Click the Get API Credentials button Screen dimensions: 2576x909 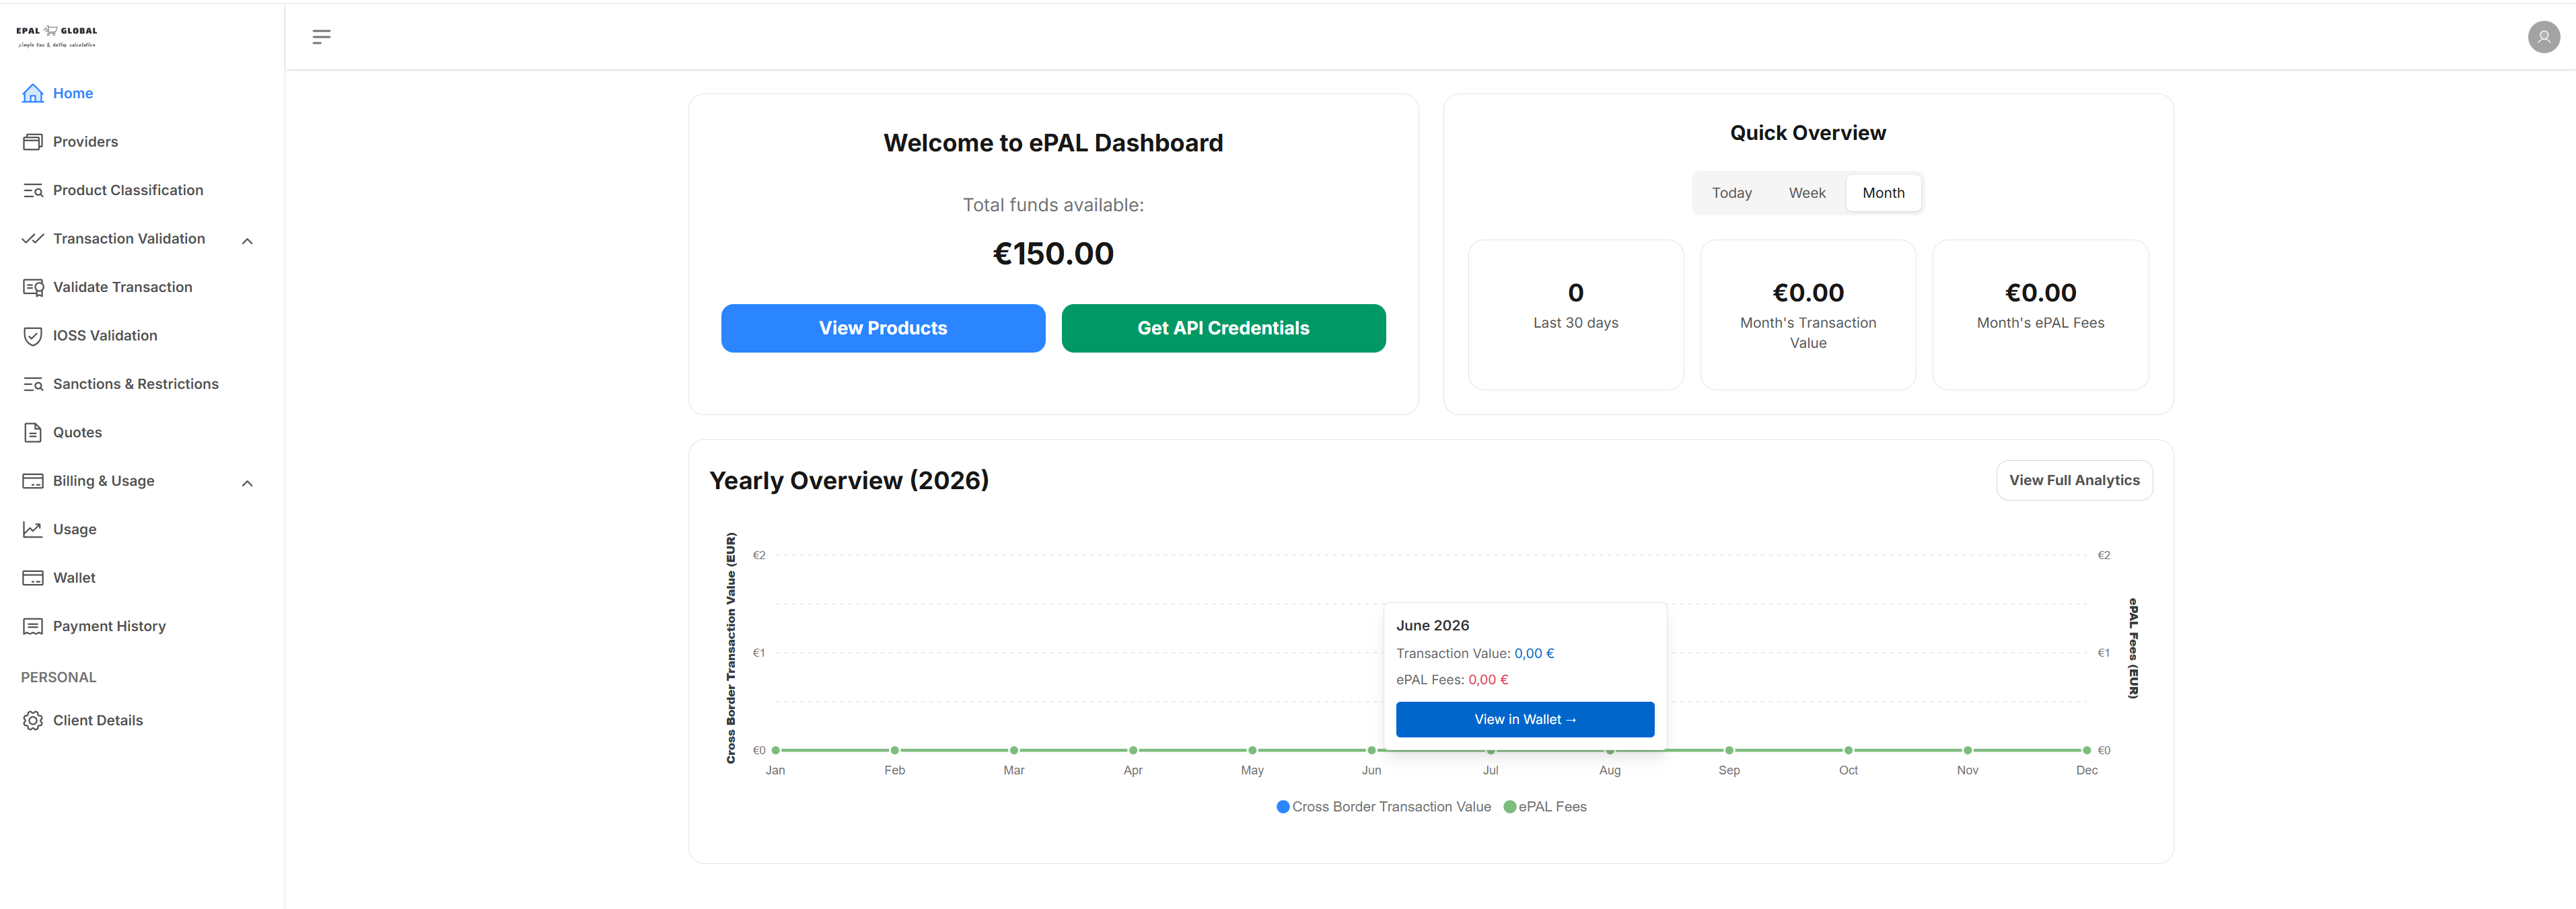pos(1223,328)
